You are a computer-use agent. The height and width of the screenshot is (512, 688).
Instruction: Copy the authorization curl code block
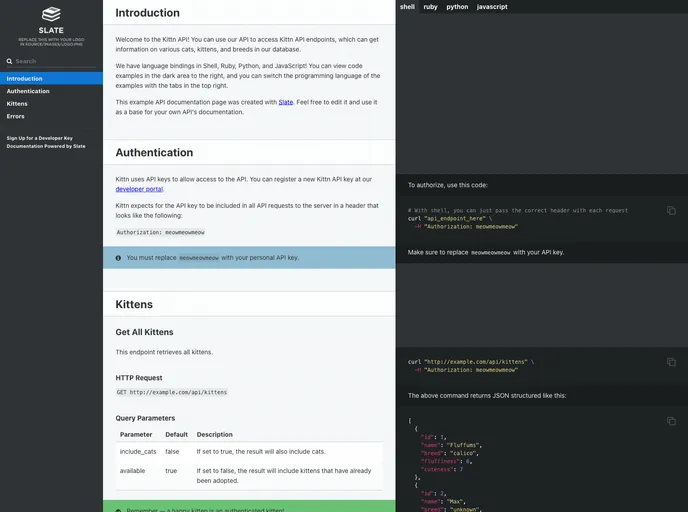click(x=671, y=210)
